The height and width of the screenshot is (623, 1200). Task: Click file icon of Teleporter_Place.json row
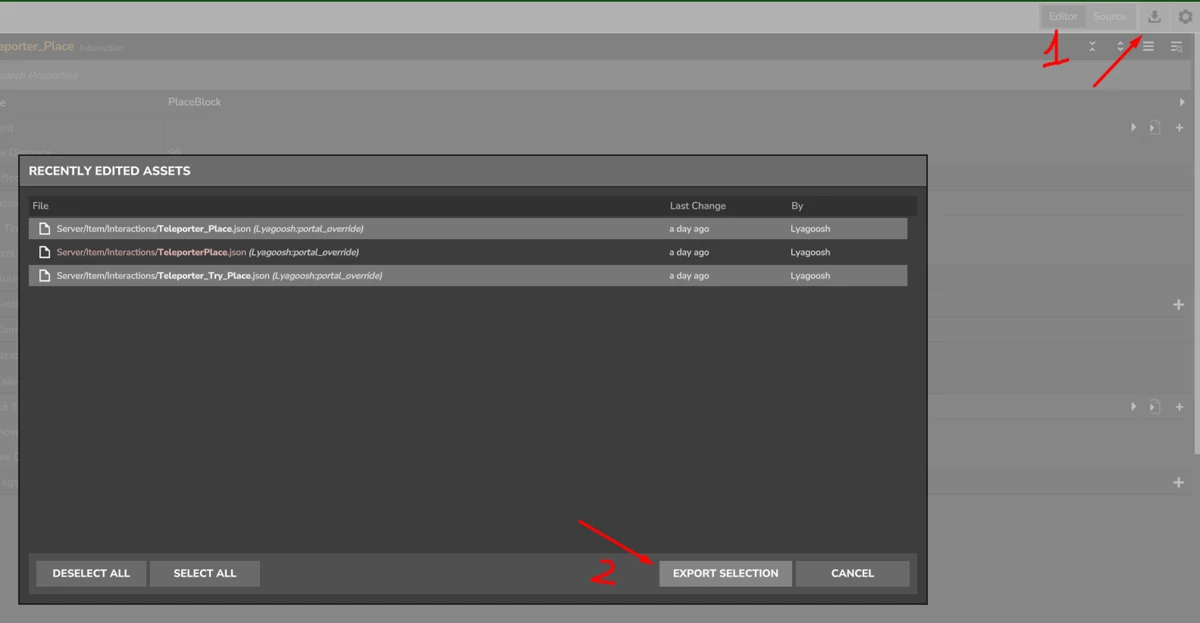click(44, 229)
